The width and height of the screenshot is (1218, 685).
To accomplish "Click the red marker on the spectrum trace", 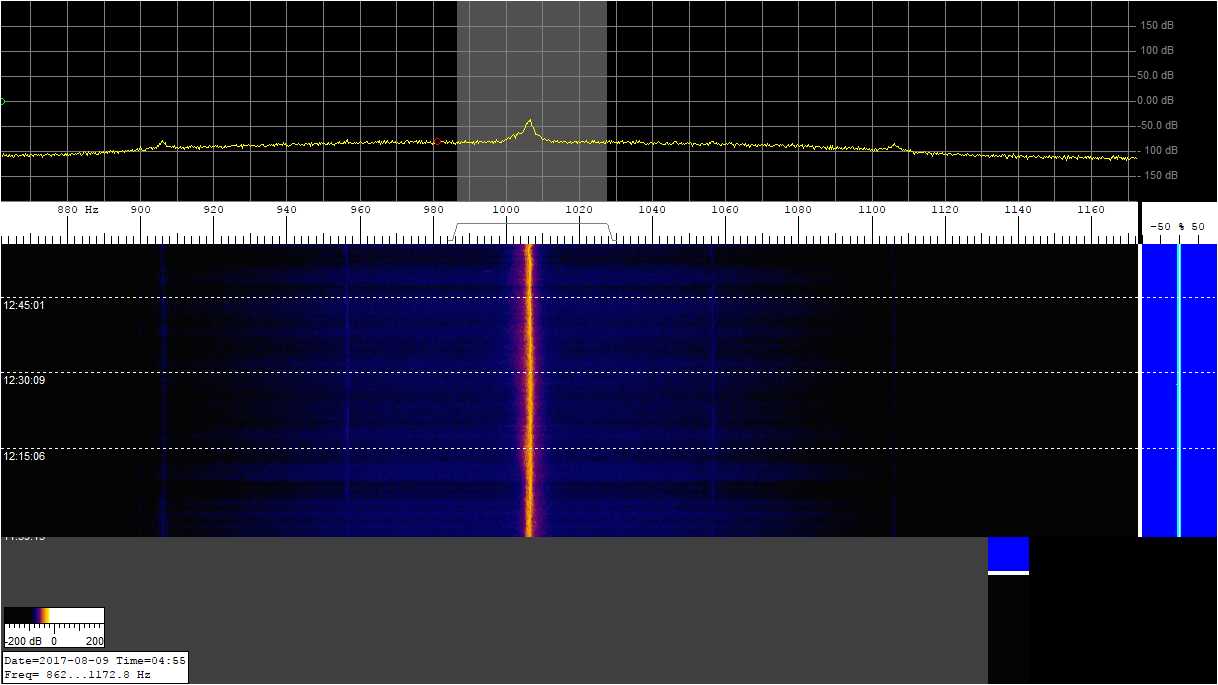I will [437, 141].
